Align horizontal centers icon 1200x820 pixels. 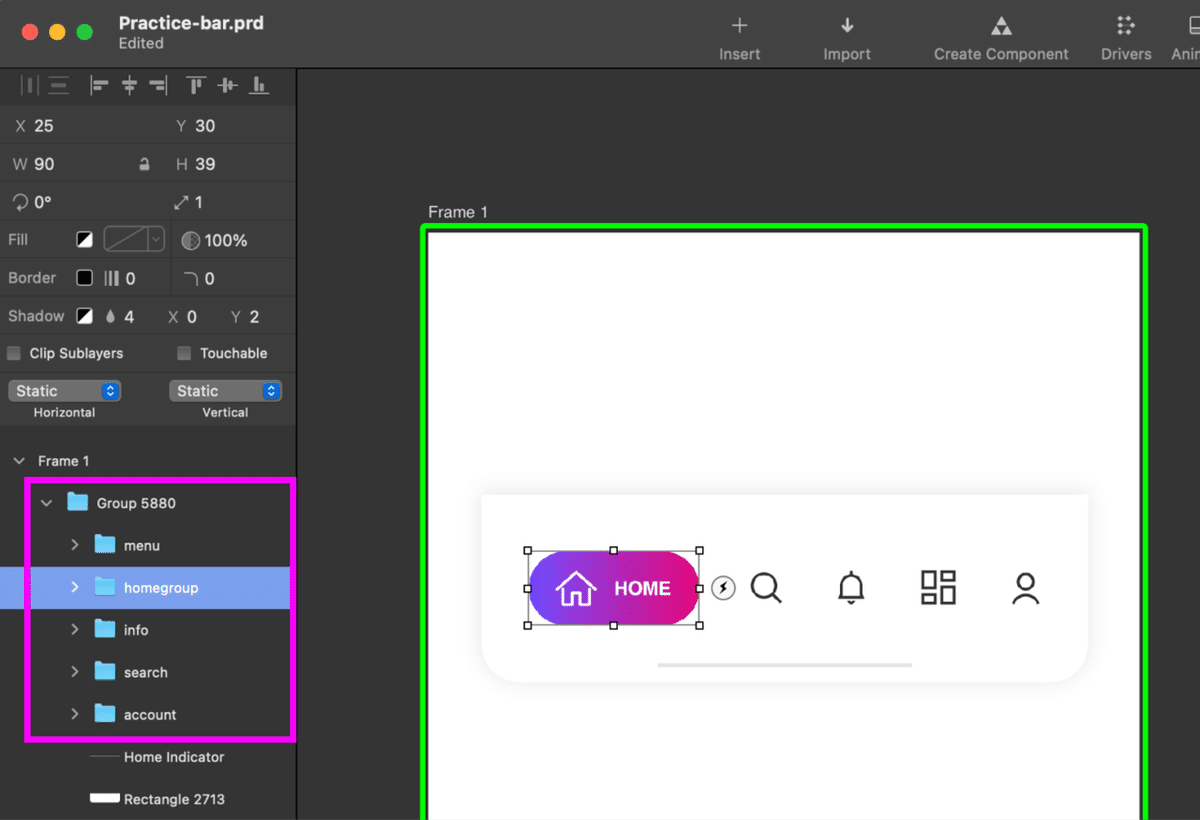128,86
